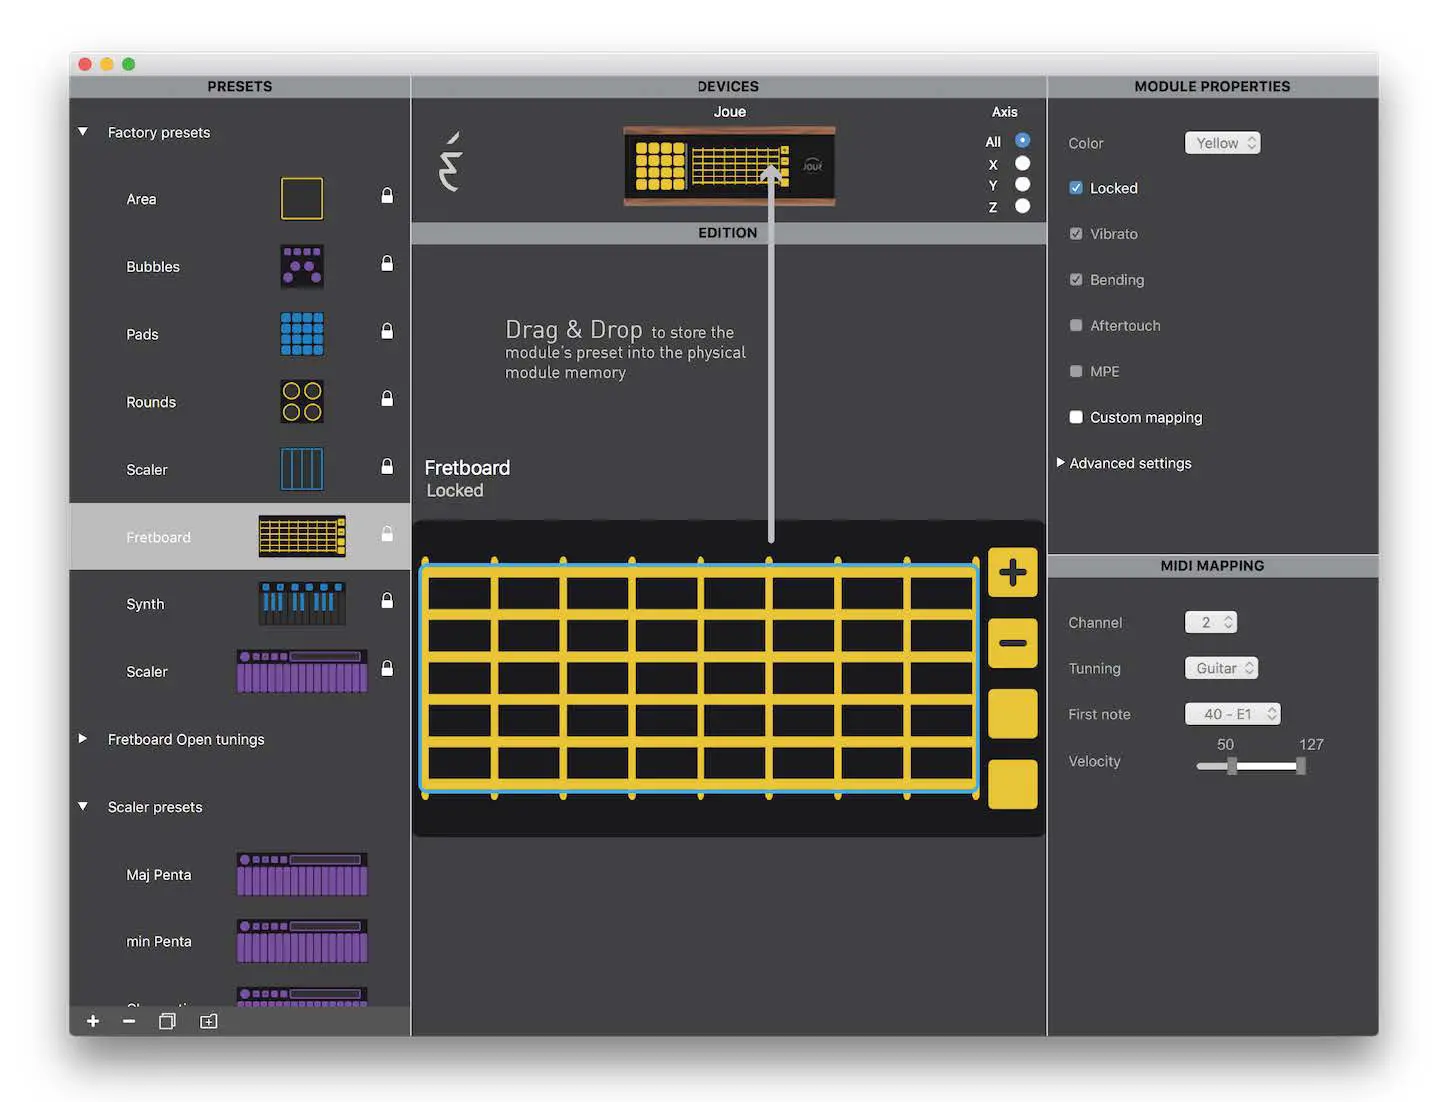
Task: Disable the Vibrato checkbox
Action: pos(1076,233)
